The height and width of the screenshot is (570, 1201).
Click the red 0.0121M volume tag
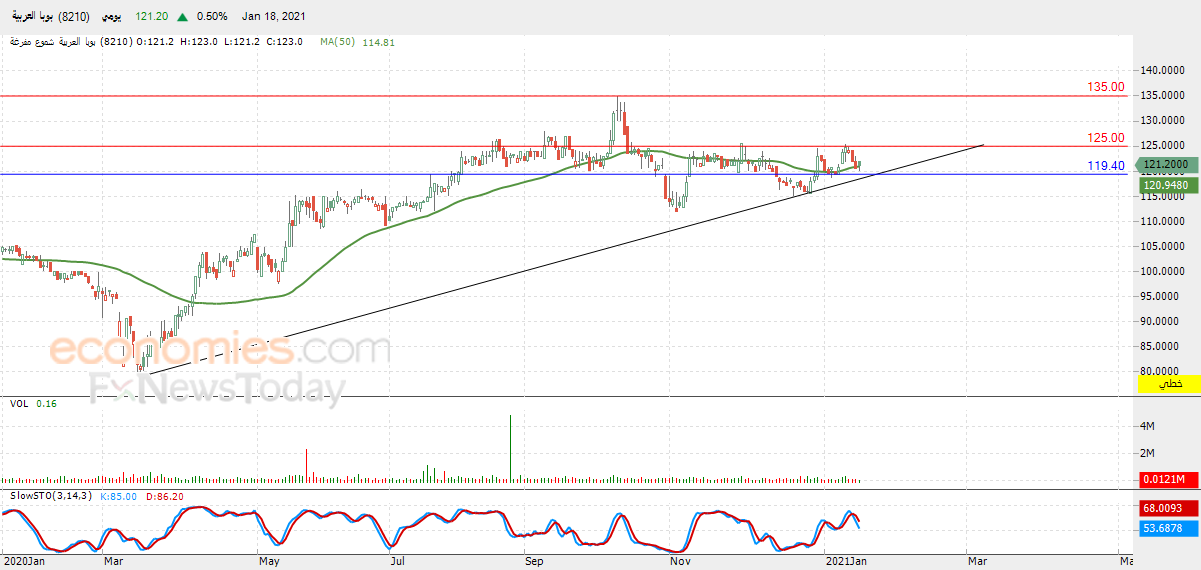click(x=1169, y=480)
